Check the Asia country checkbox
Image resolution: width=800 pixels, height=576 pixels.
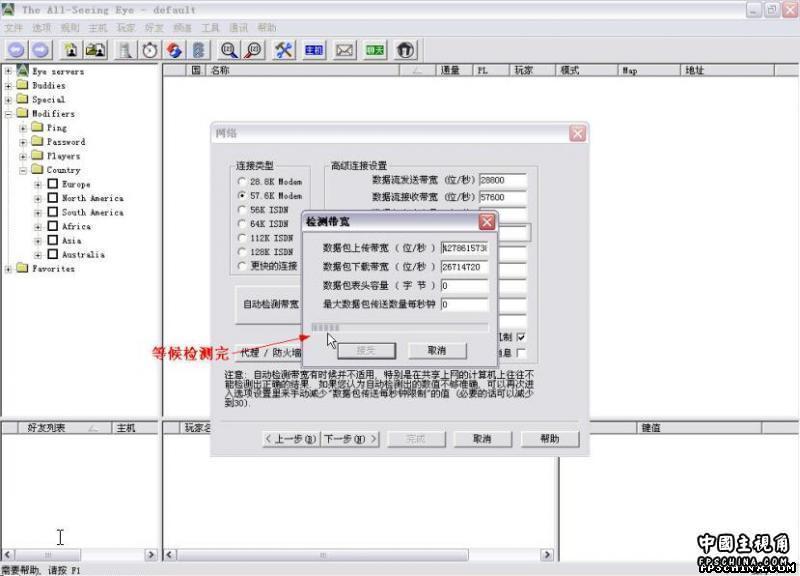53,240
